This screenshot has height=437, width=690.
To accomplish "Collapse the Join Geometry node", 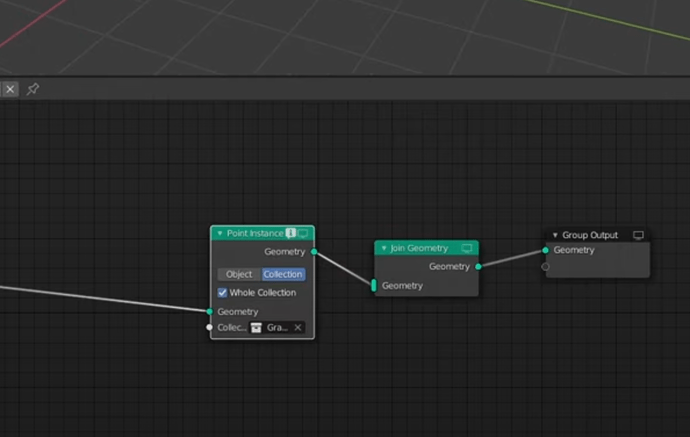I will tap(384, 248).
